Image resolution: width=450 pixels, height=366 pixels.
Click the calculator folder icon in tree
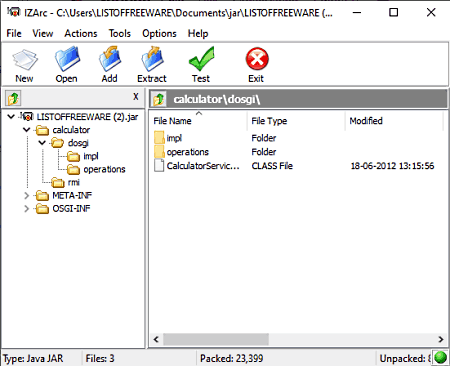[42, 130]
